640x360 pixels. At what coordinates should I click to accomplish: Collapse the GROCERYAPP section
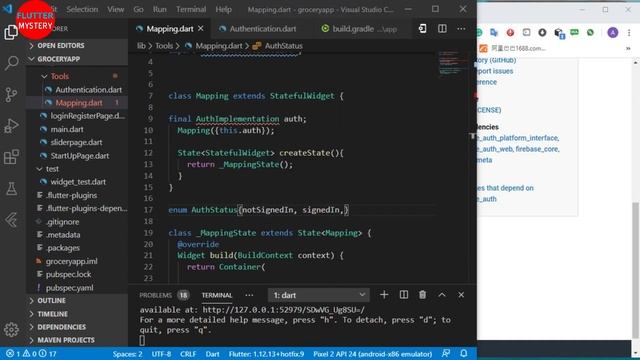(x=77, y=59)
